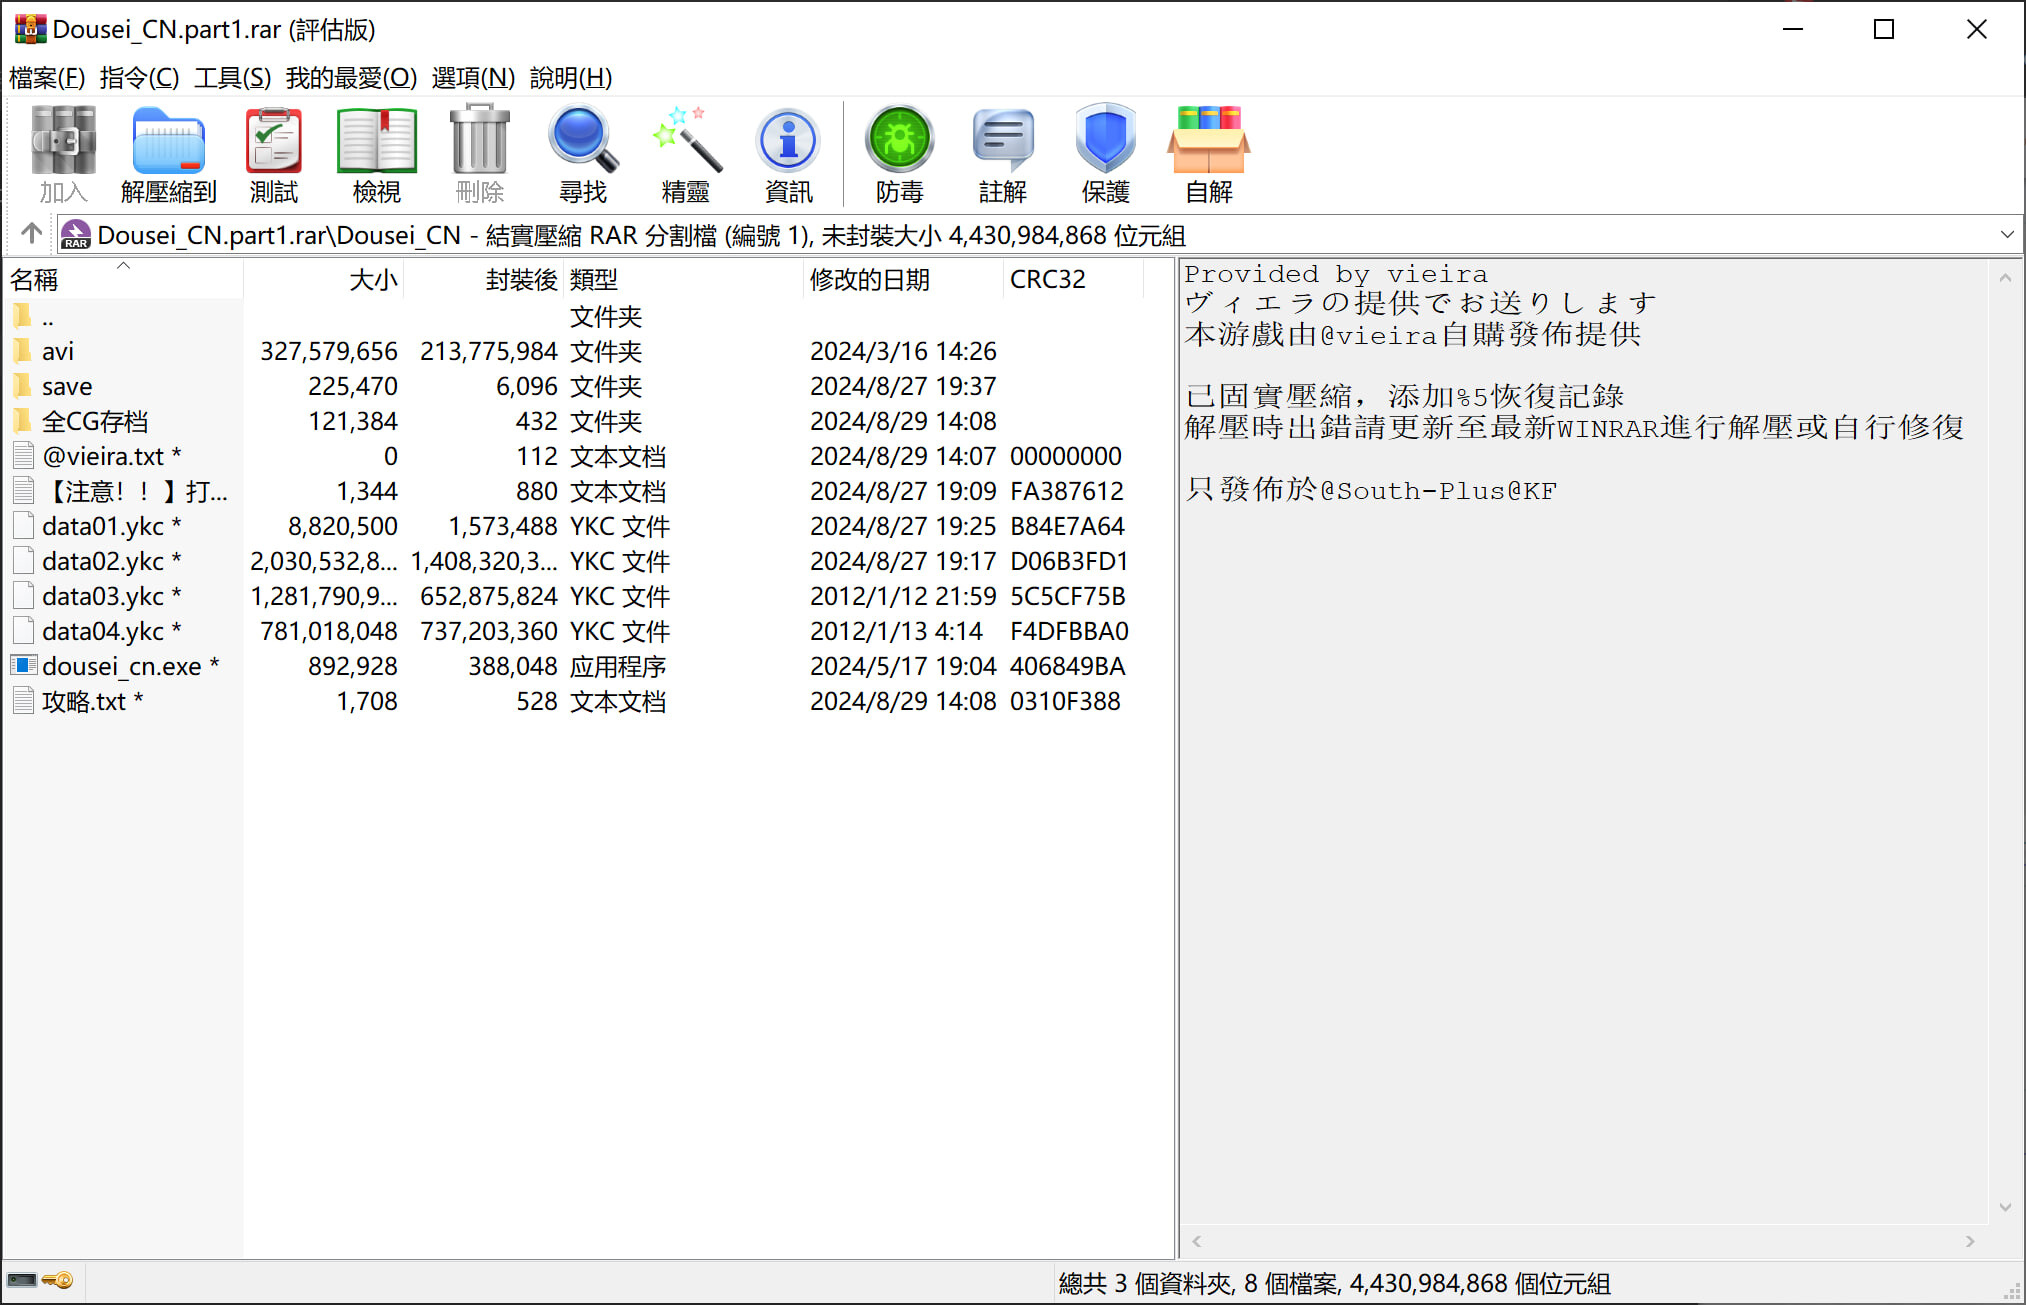Click the Extract To toolbar icon
Image resolution: width=2026 pixels, height=1305 pixels.
(x=168, y=153)
